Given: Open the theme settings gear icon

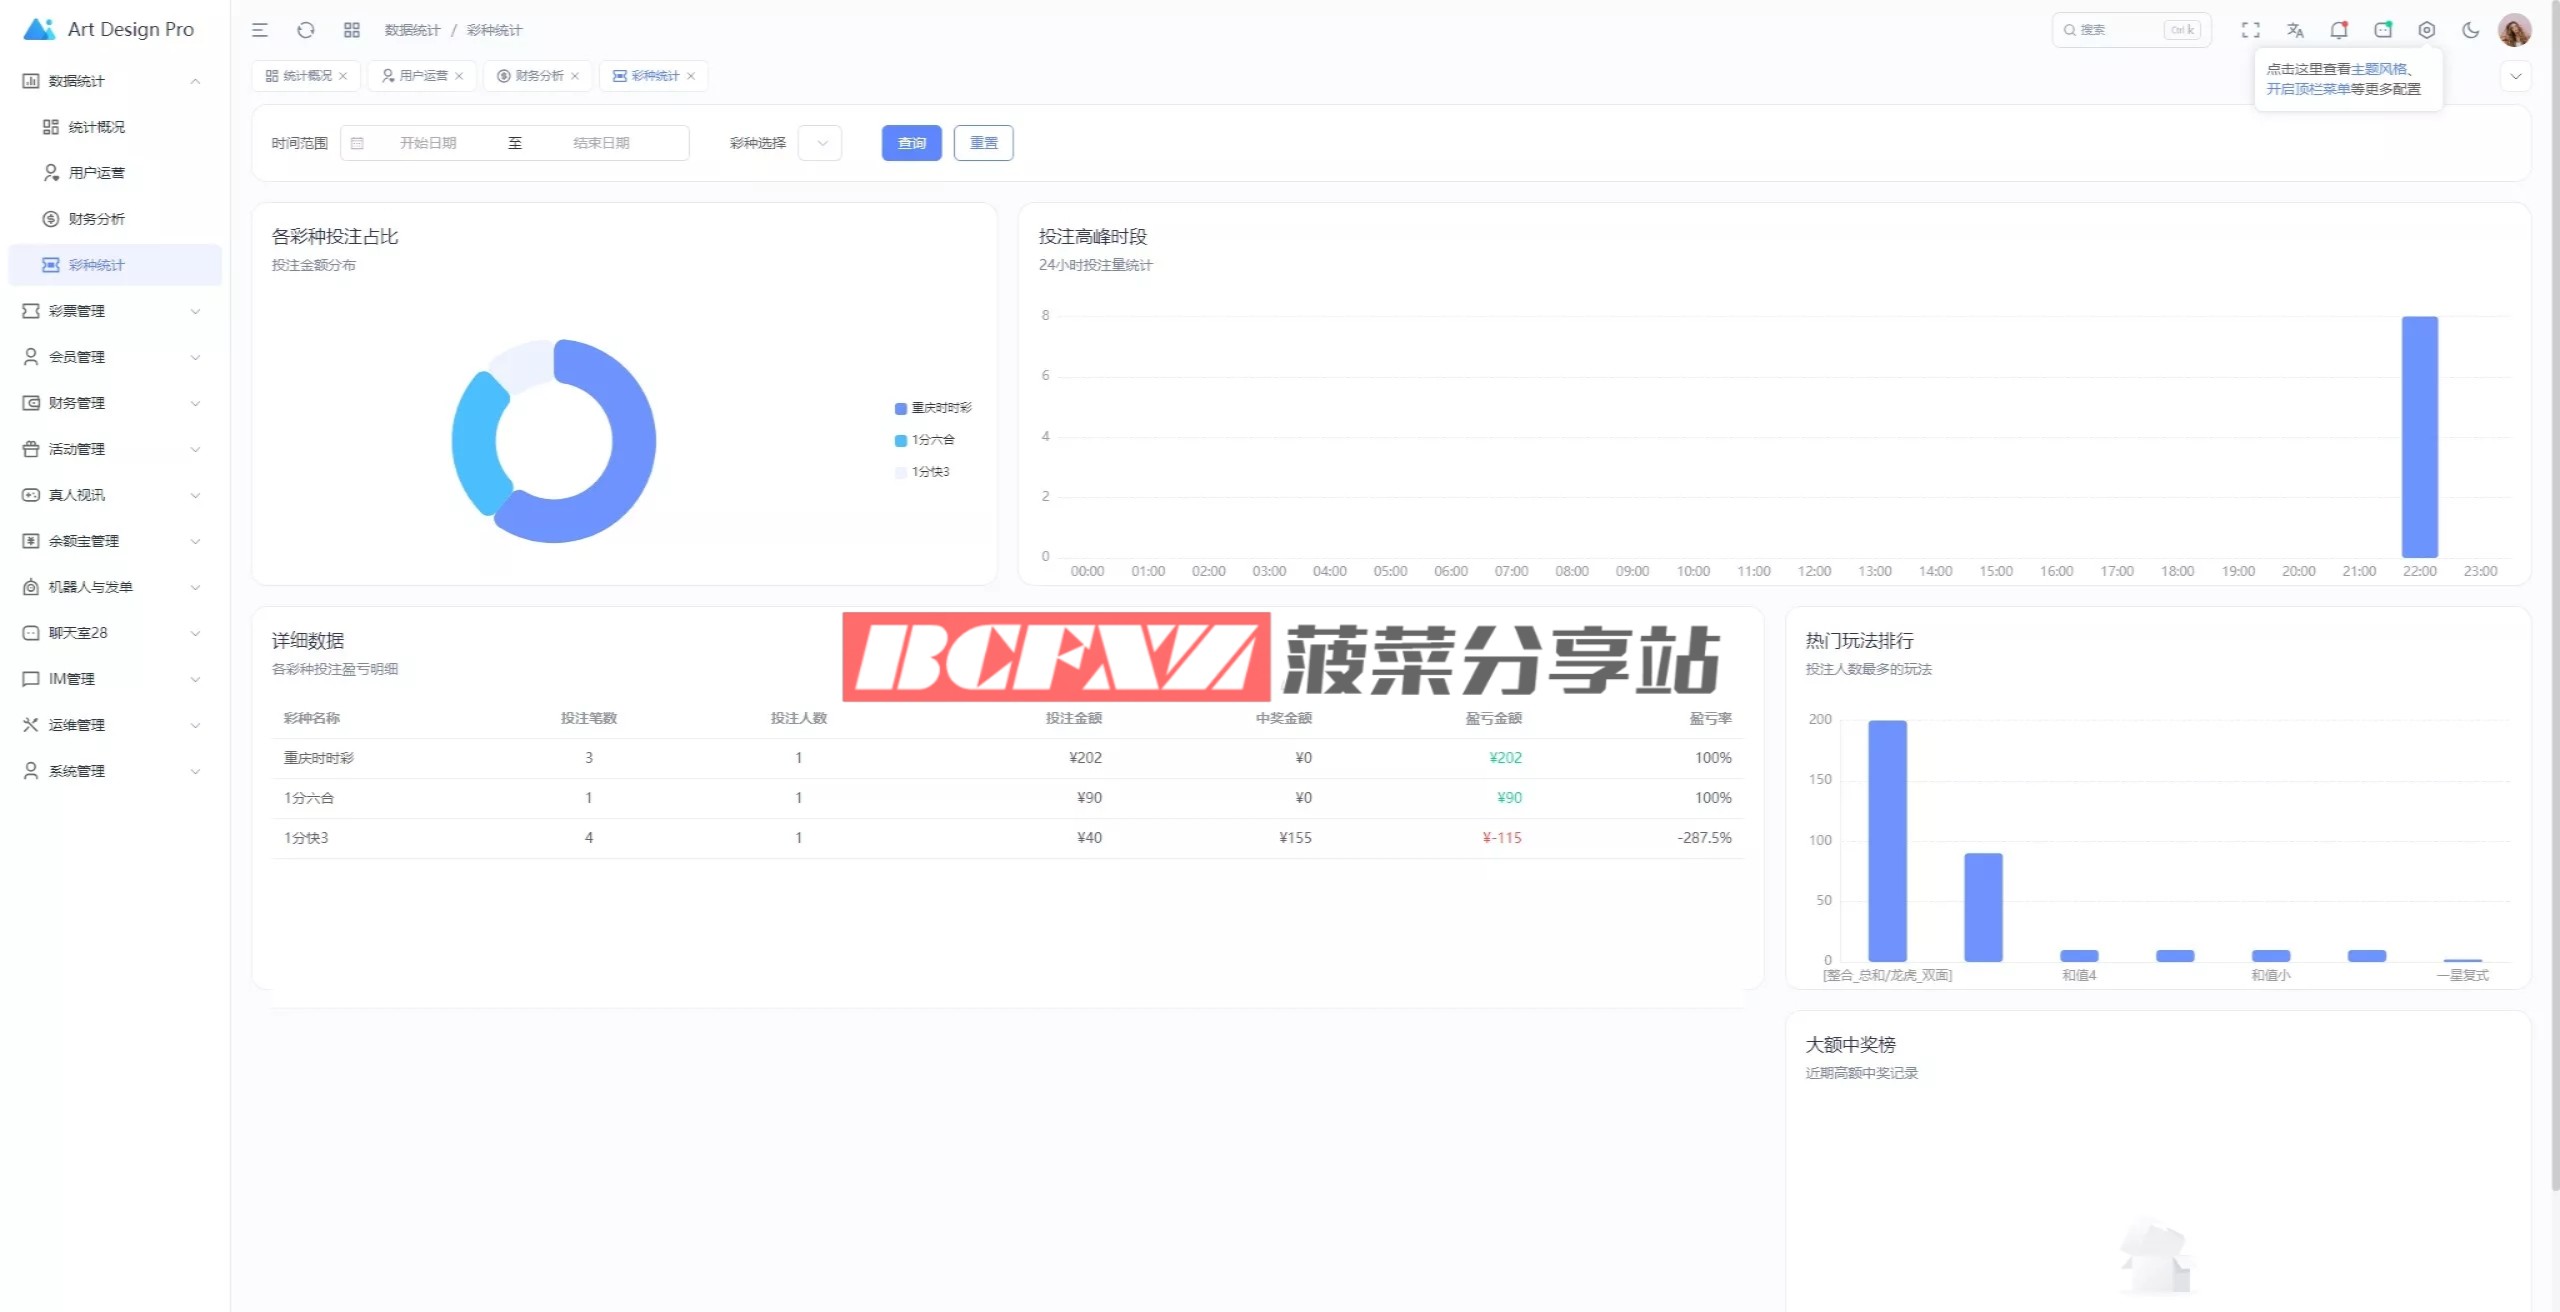Looking at the screenshot, I should 2426,30.
